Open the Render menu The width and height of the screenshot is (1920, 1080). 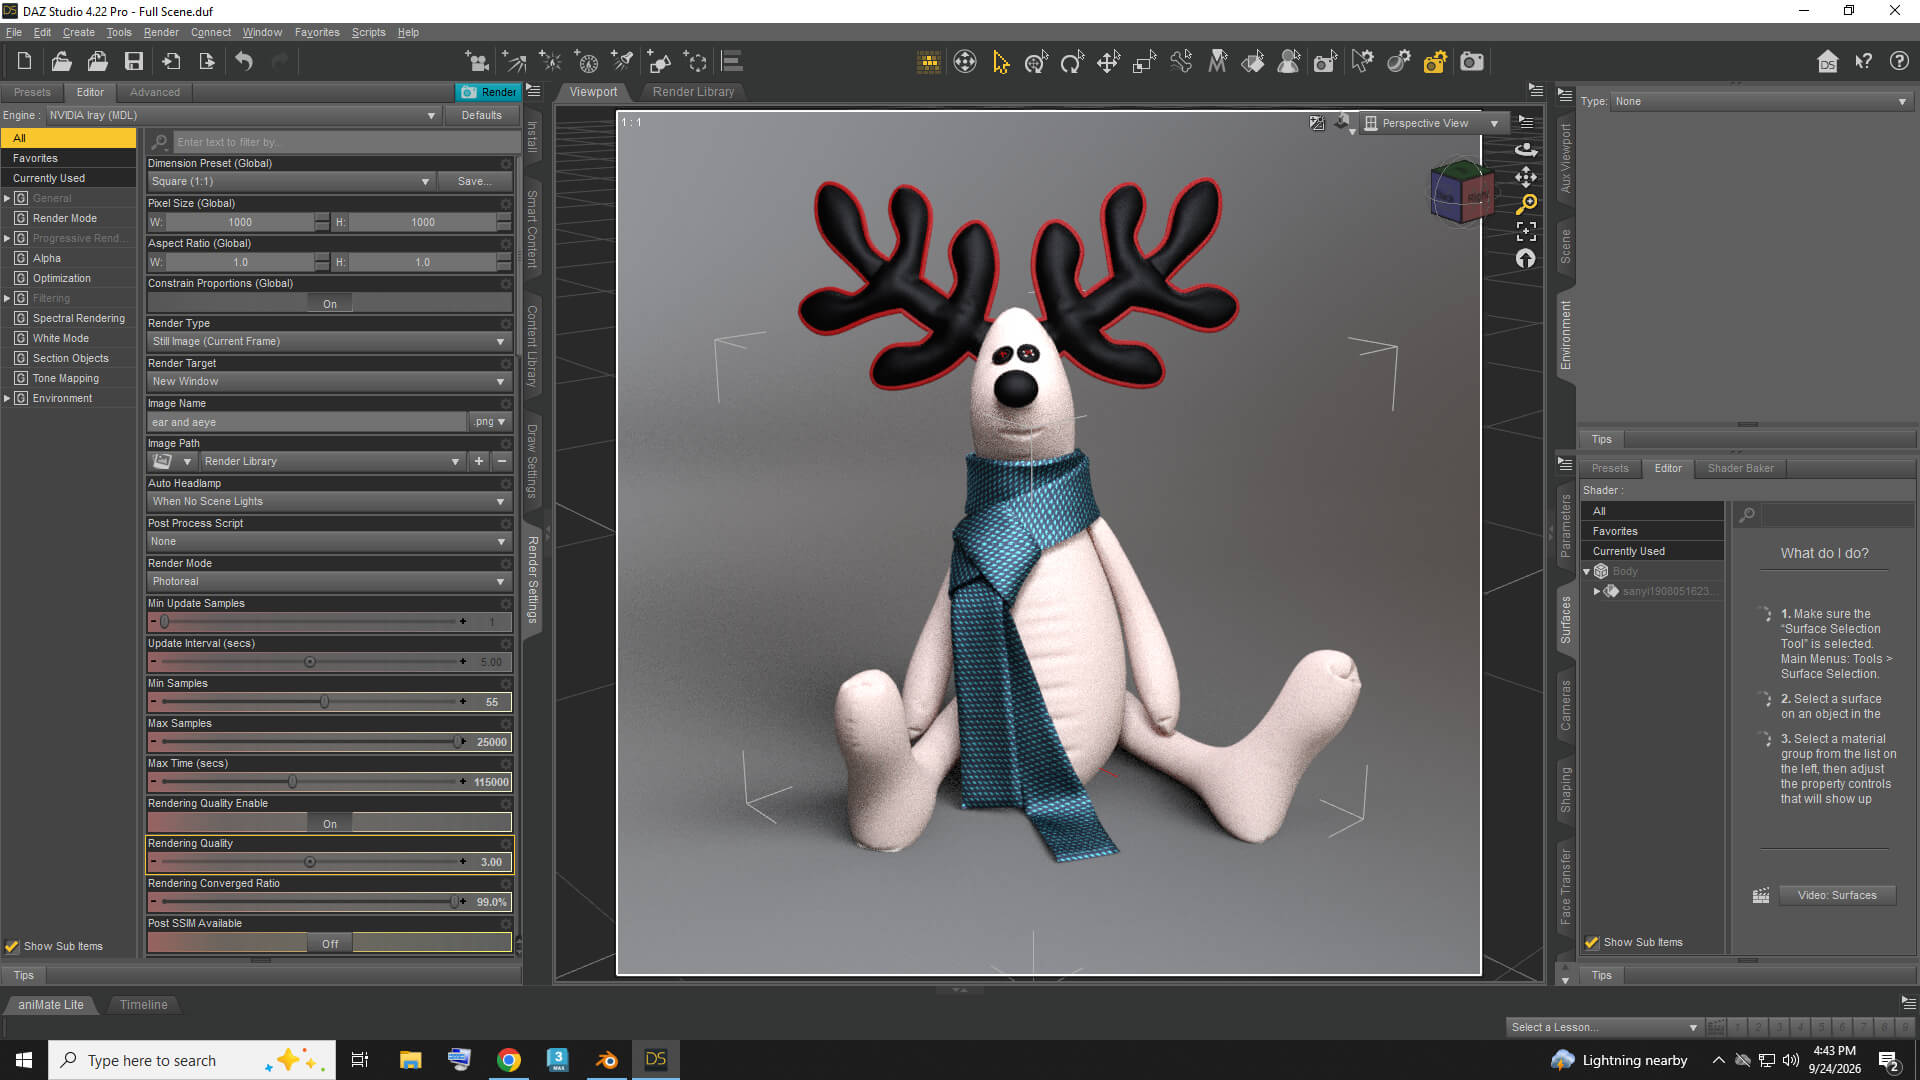point(161,32)
